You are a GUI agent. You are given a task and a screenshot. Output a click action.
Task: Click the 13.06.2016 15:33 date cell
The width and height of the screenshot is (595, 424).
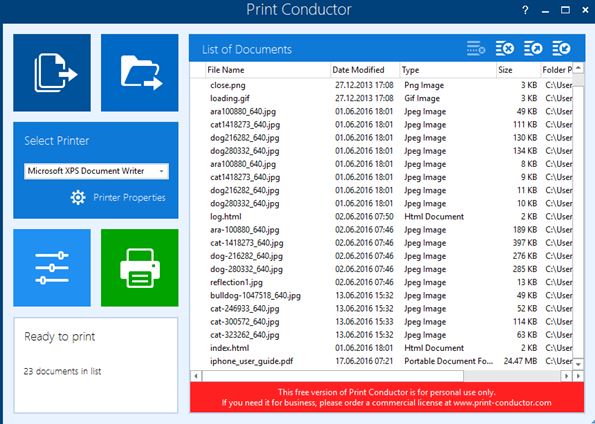pyautogui.click(x=364, y=322)
